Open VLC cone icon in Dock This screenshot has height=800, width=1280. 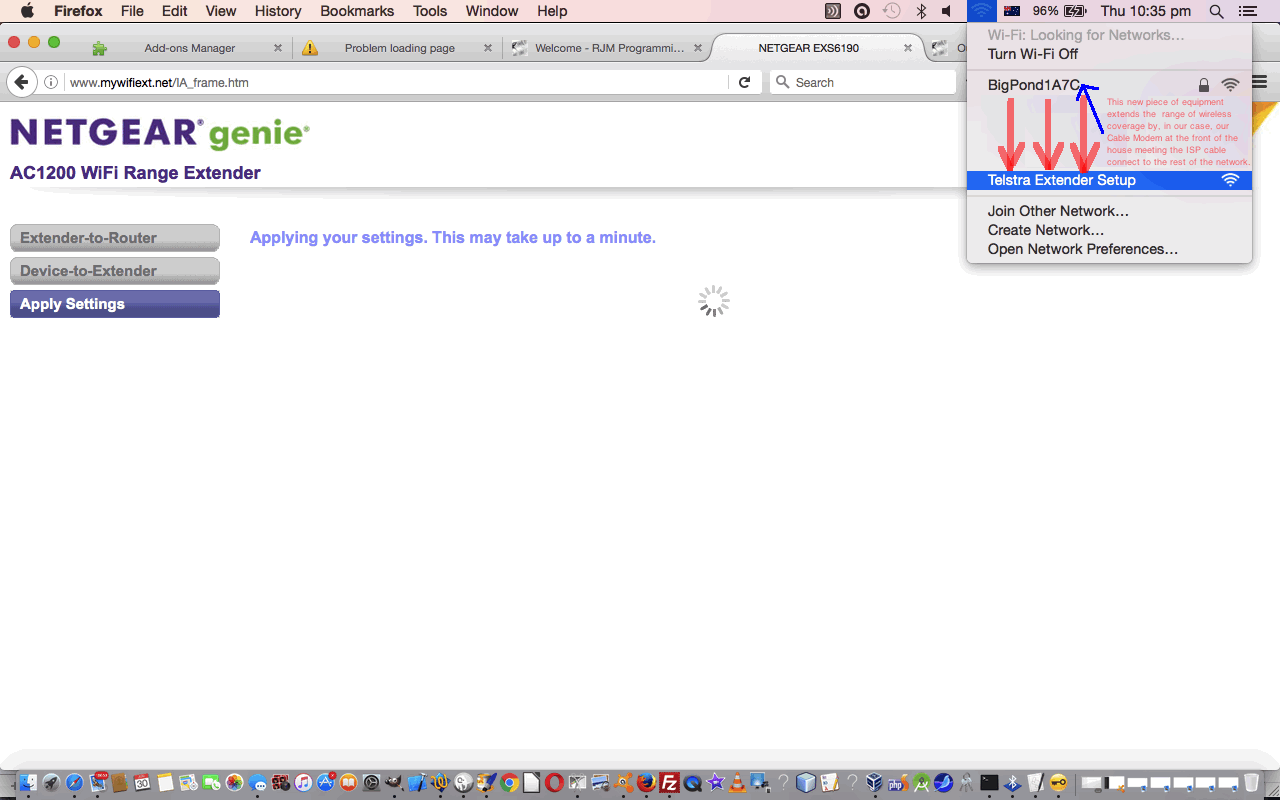coord(738,783)
